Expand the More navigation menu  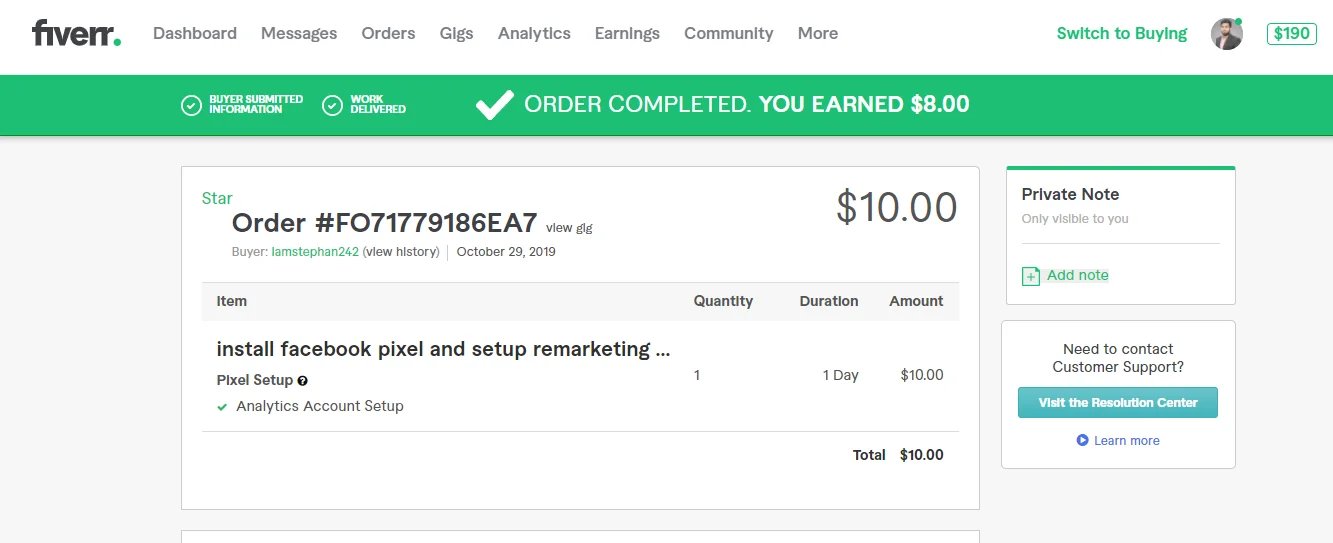click(x=817, y=33)
